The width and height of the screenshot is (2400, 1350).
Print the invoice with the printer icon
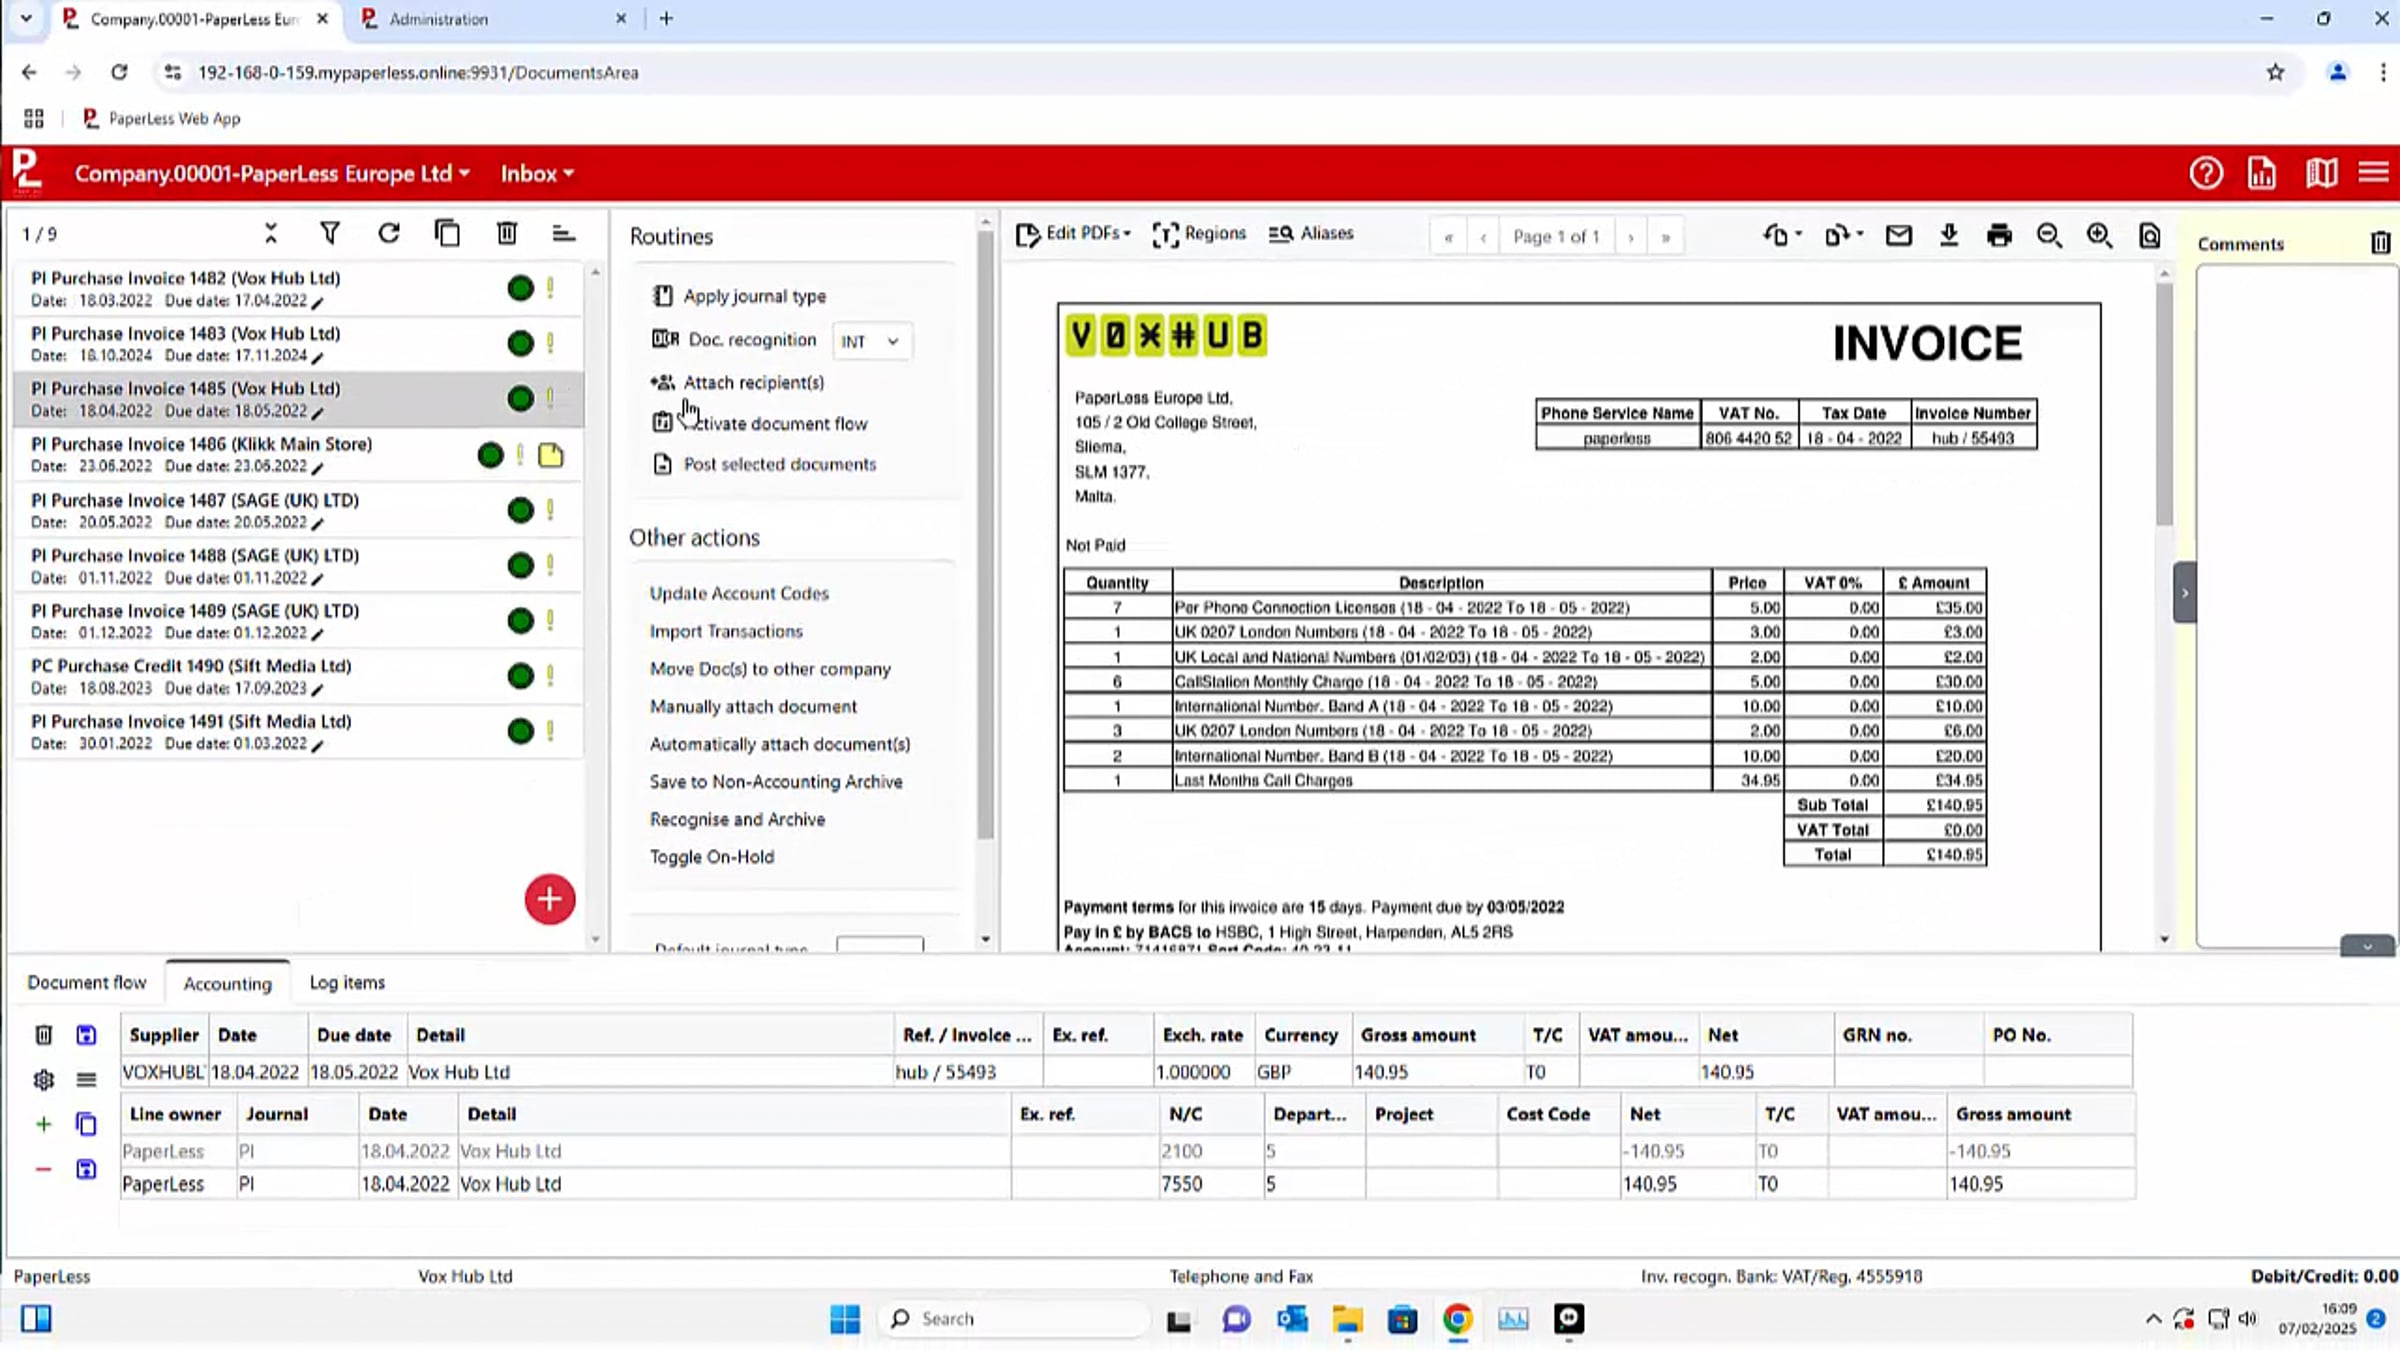click(1998, 236)
